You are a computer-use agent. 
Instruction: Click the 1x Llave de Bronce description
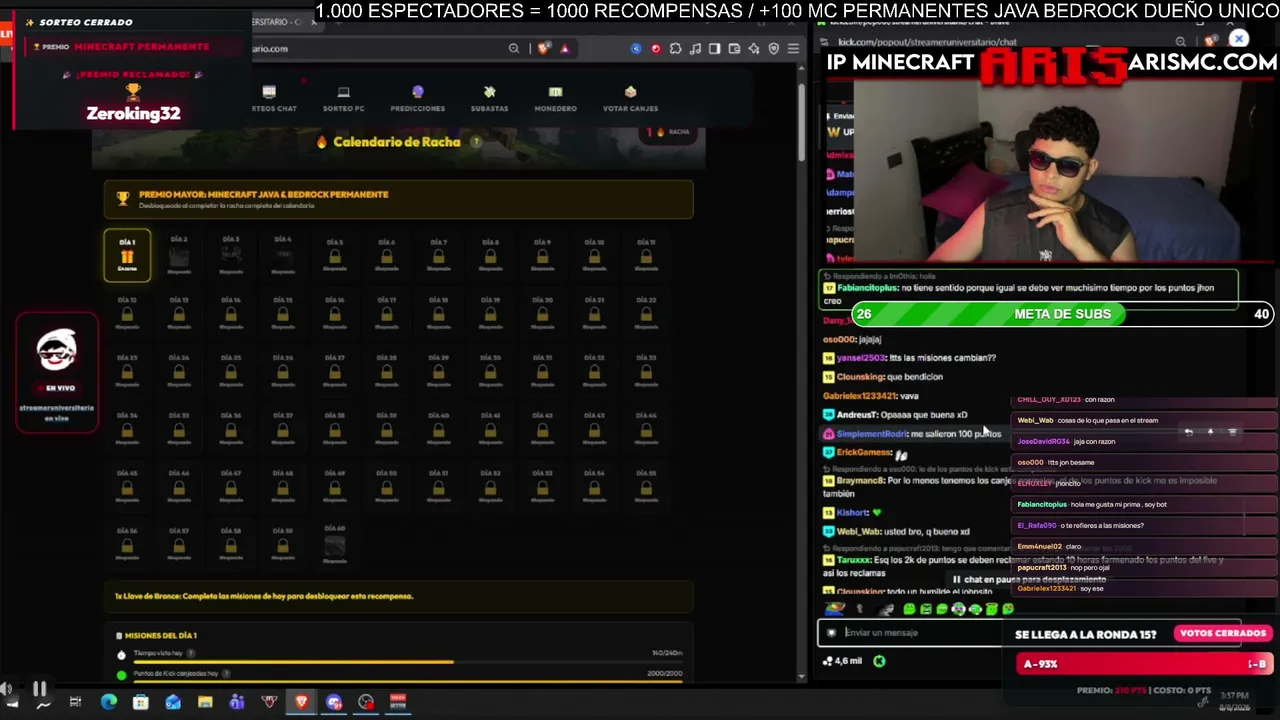coord(264,596)
